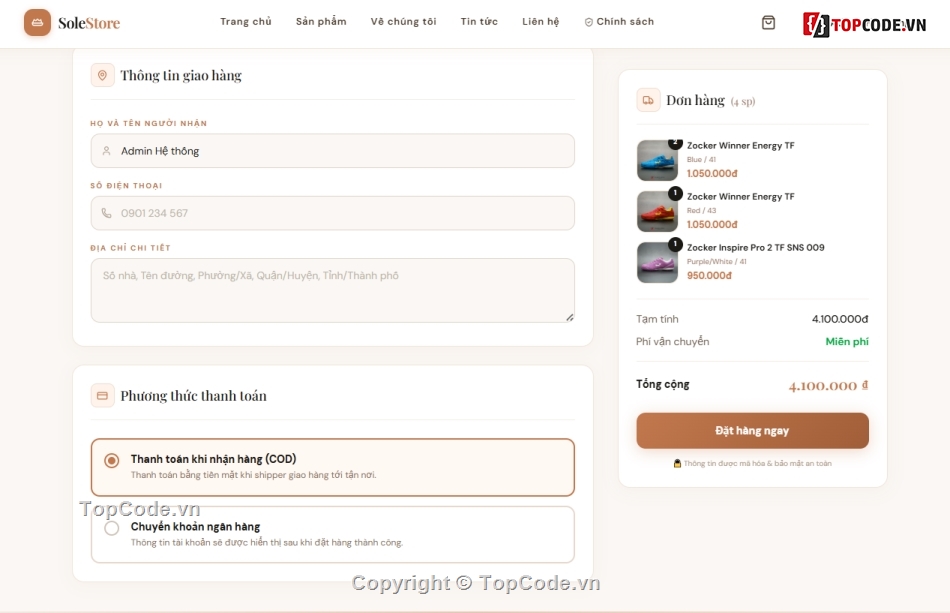The height and width of the screenshot is (613, 950).
Task: Click the Địa chỉ chi tiết textarea
Action: tap(333, 291)
